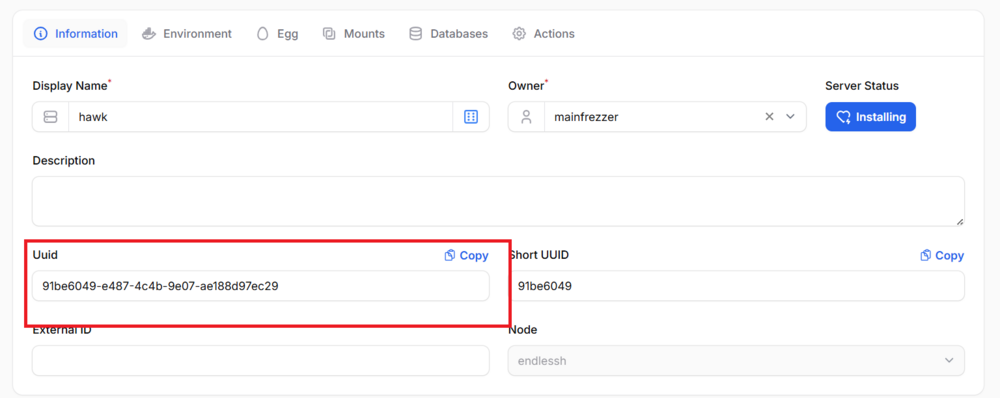Open the Node dropdown showing endlessh
Screen dimensions: 1000x398
(737, 361)
